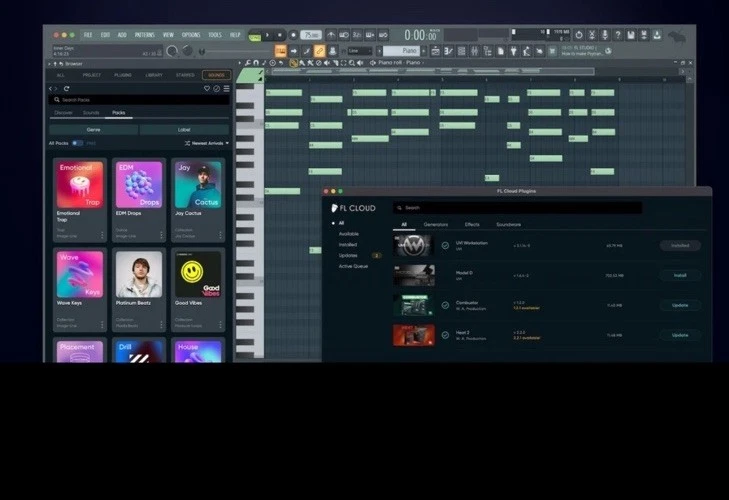Click the undo history circular arrow icon

[578, 35]
